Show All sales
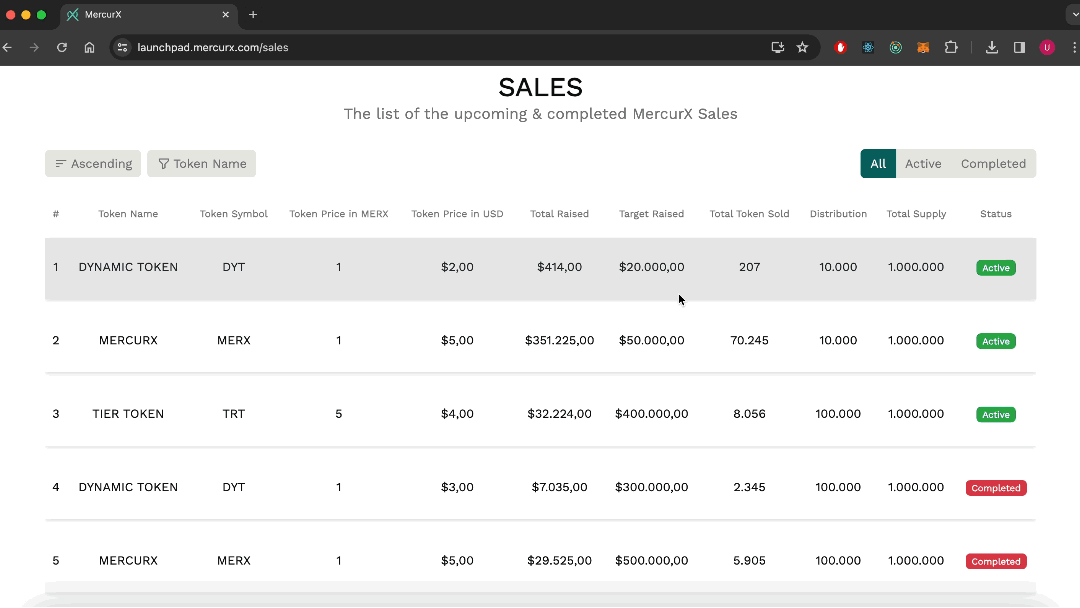The height and width of the screenshot is (608, 1080). point(878,164)
